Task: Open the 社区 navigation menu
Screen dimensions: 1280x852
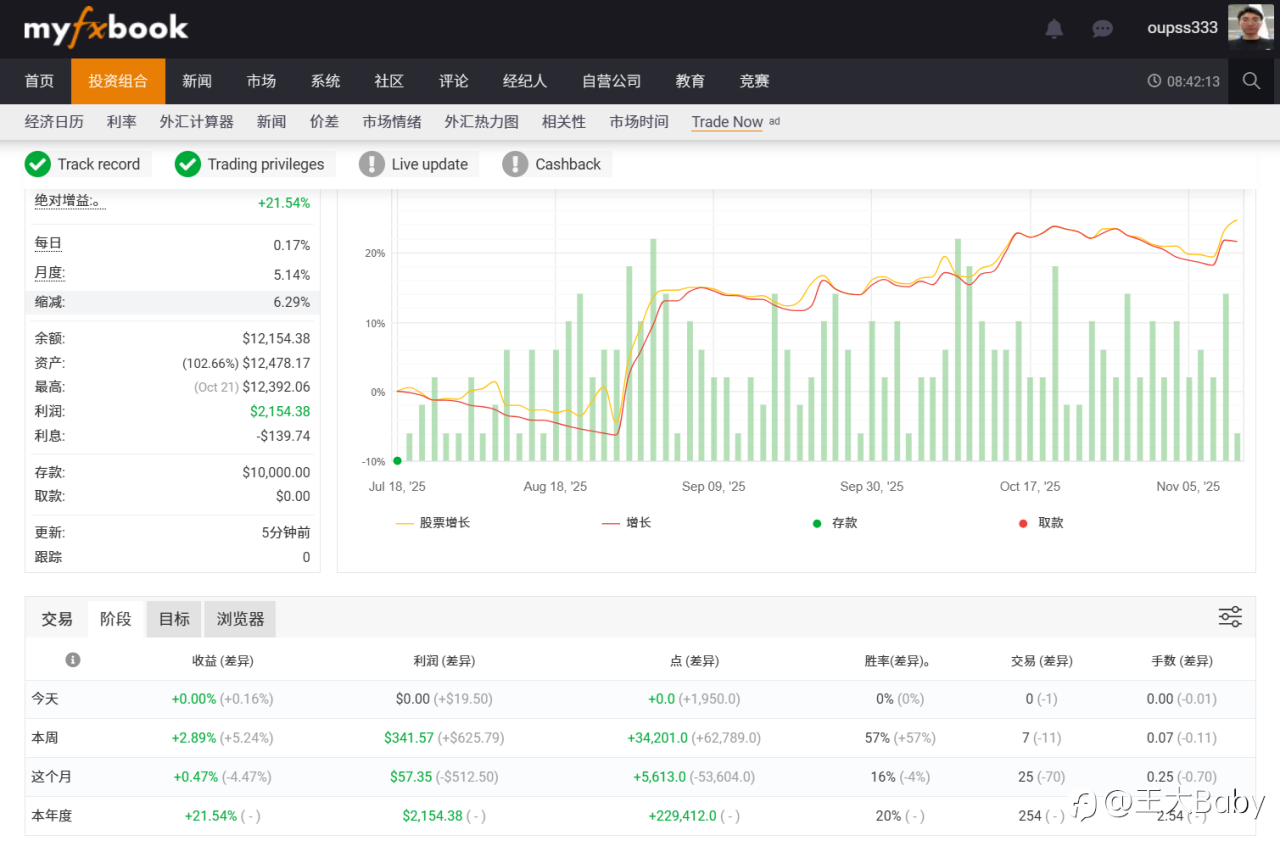Action: coord(389,81)
